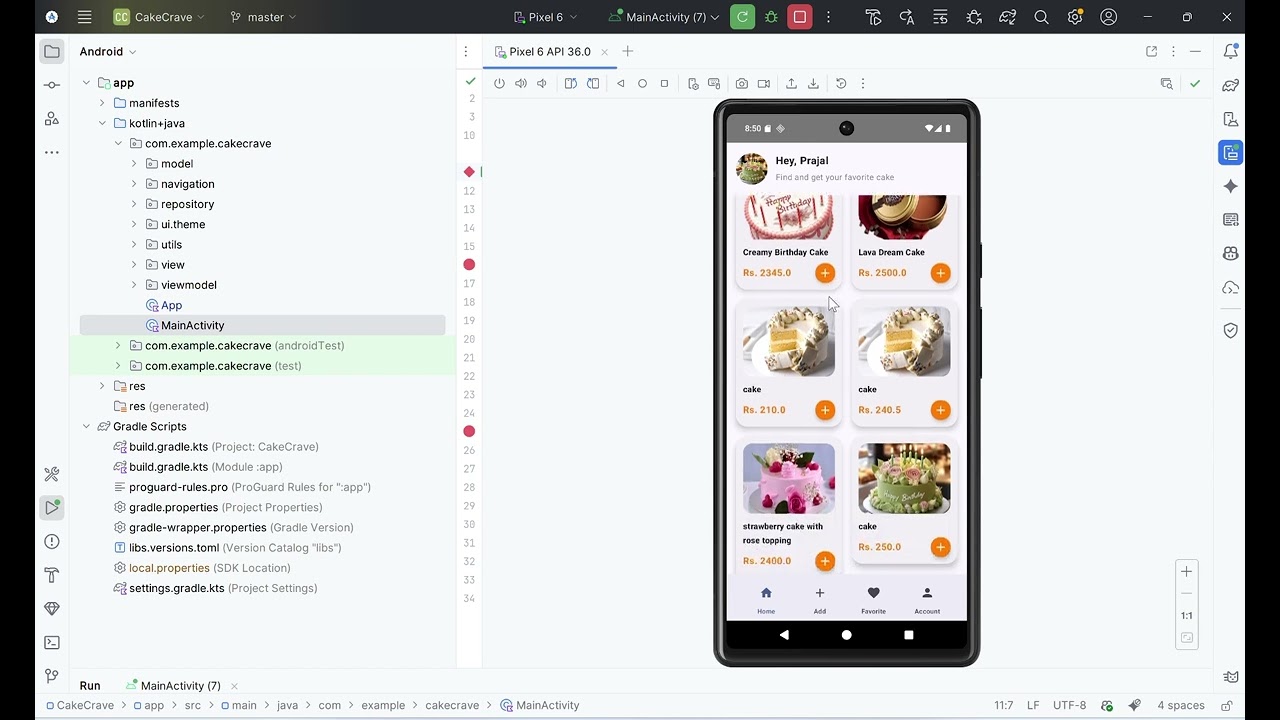Open the Terminal tool window
This screenshot has width=1280, height=720.
pos(52,642)
